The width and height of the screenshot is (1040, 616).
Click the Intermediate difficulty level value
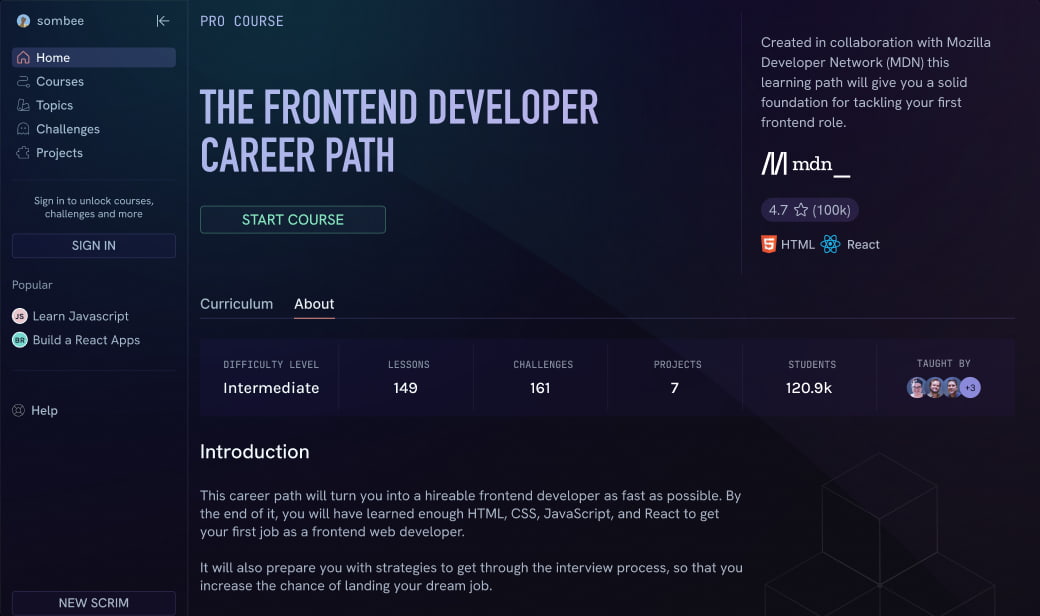coord(271,388)
